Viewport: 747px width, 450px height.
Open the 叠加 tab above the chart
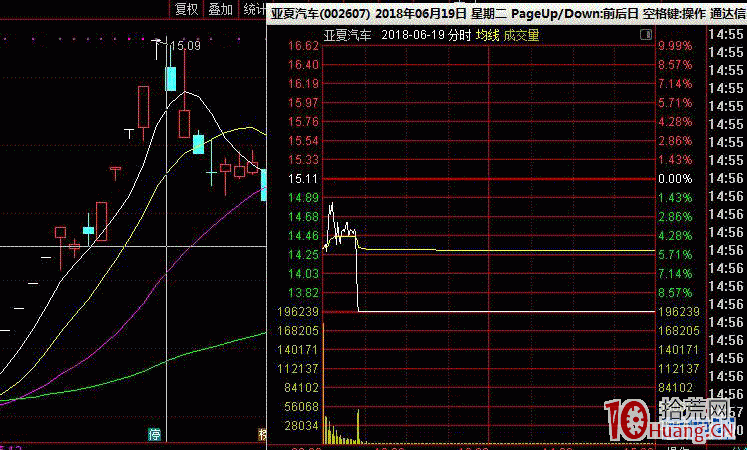(221, 9)
